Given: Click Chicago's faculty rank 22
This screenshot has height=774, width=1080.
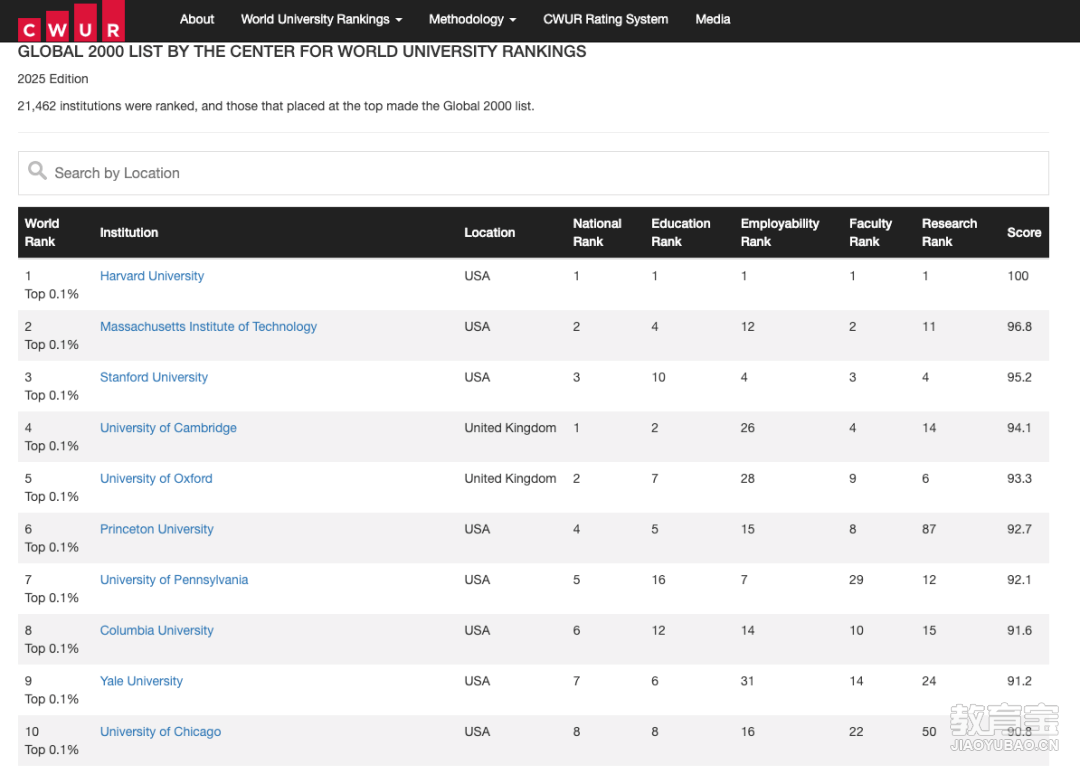Looking at the screenshot, I should pos(856,731).
